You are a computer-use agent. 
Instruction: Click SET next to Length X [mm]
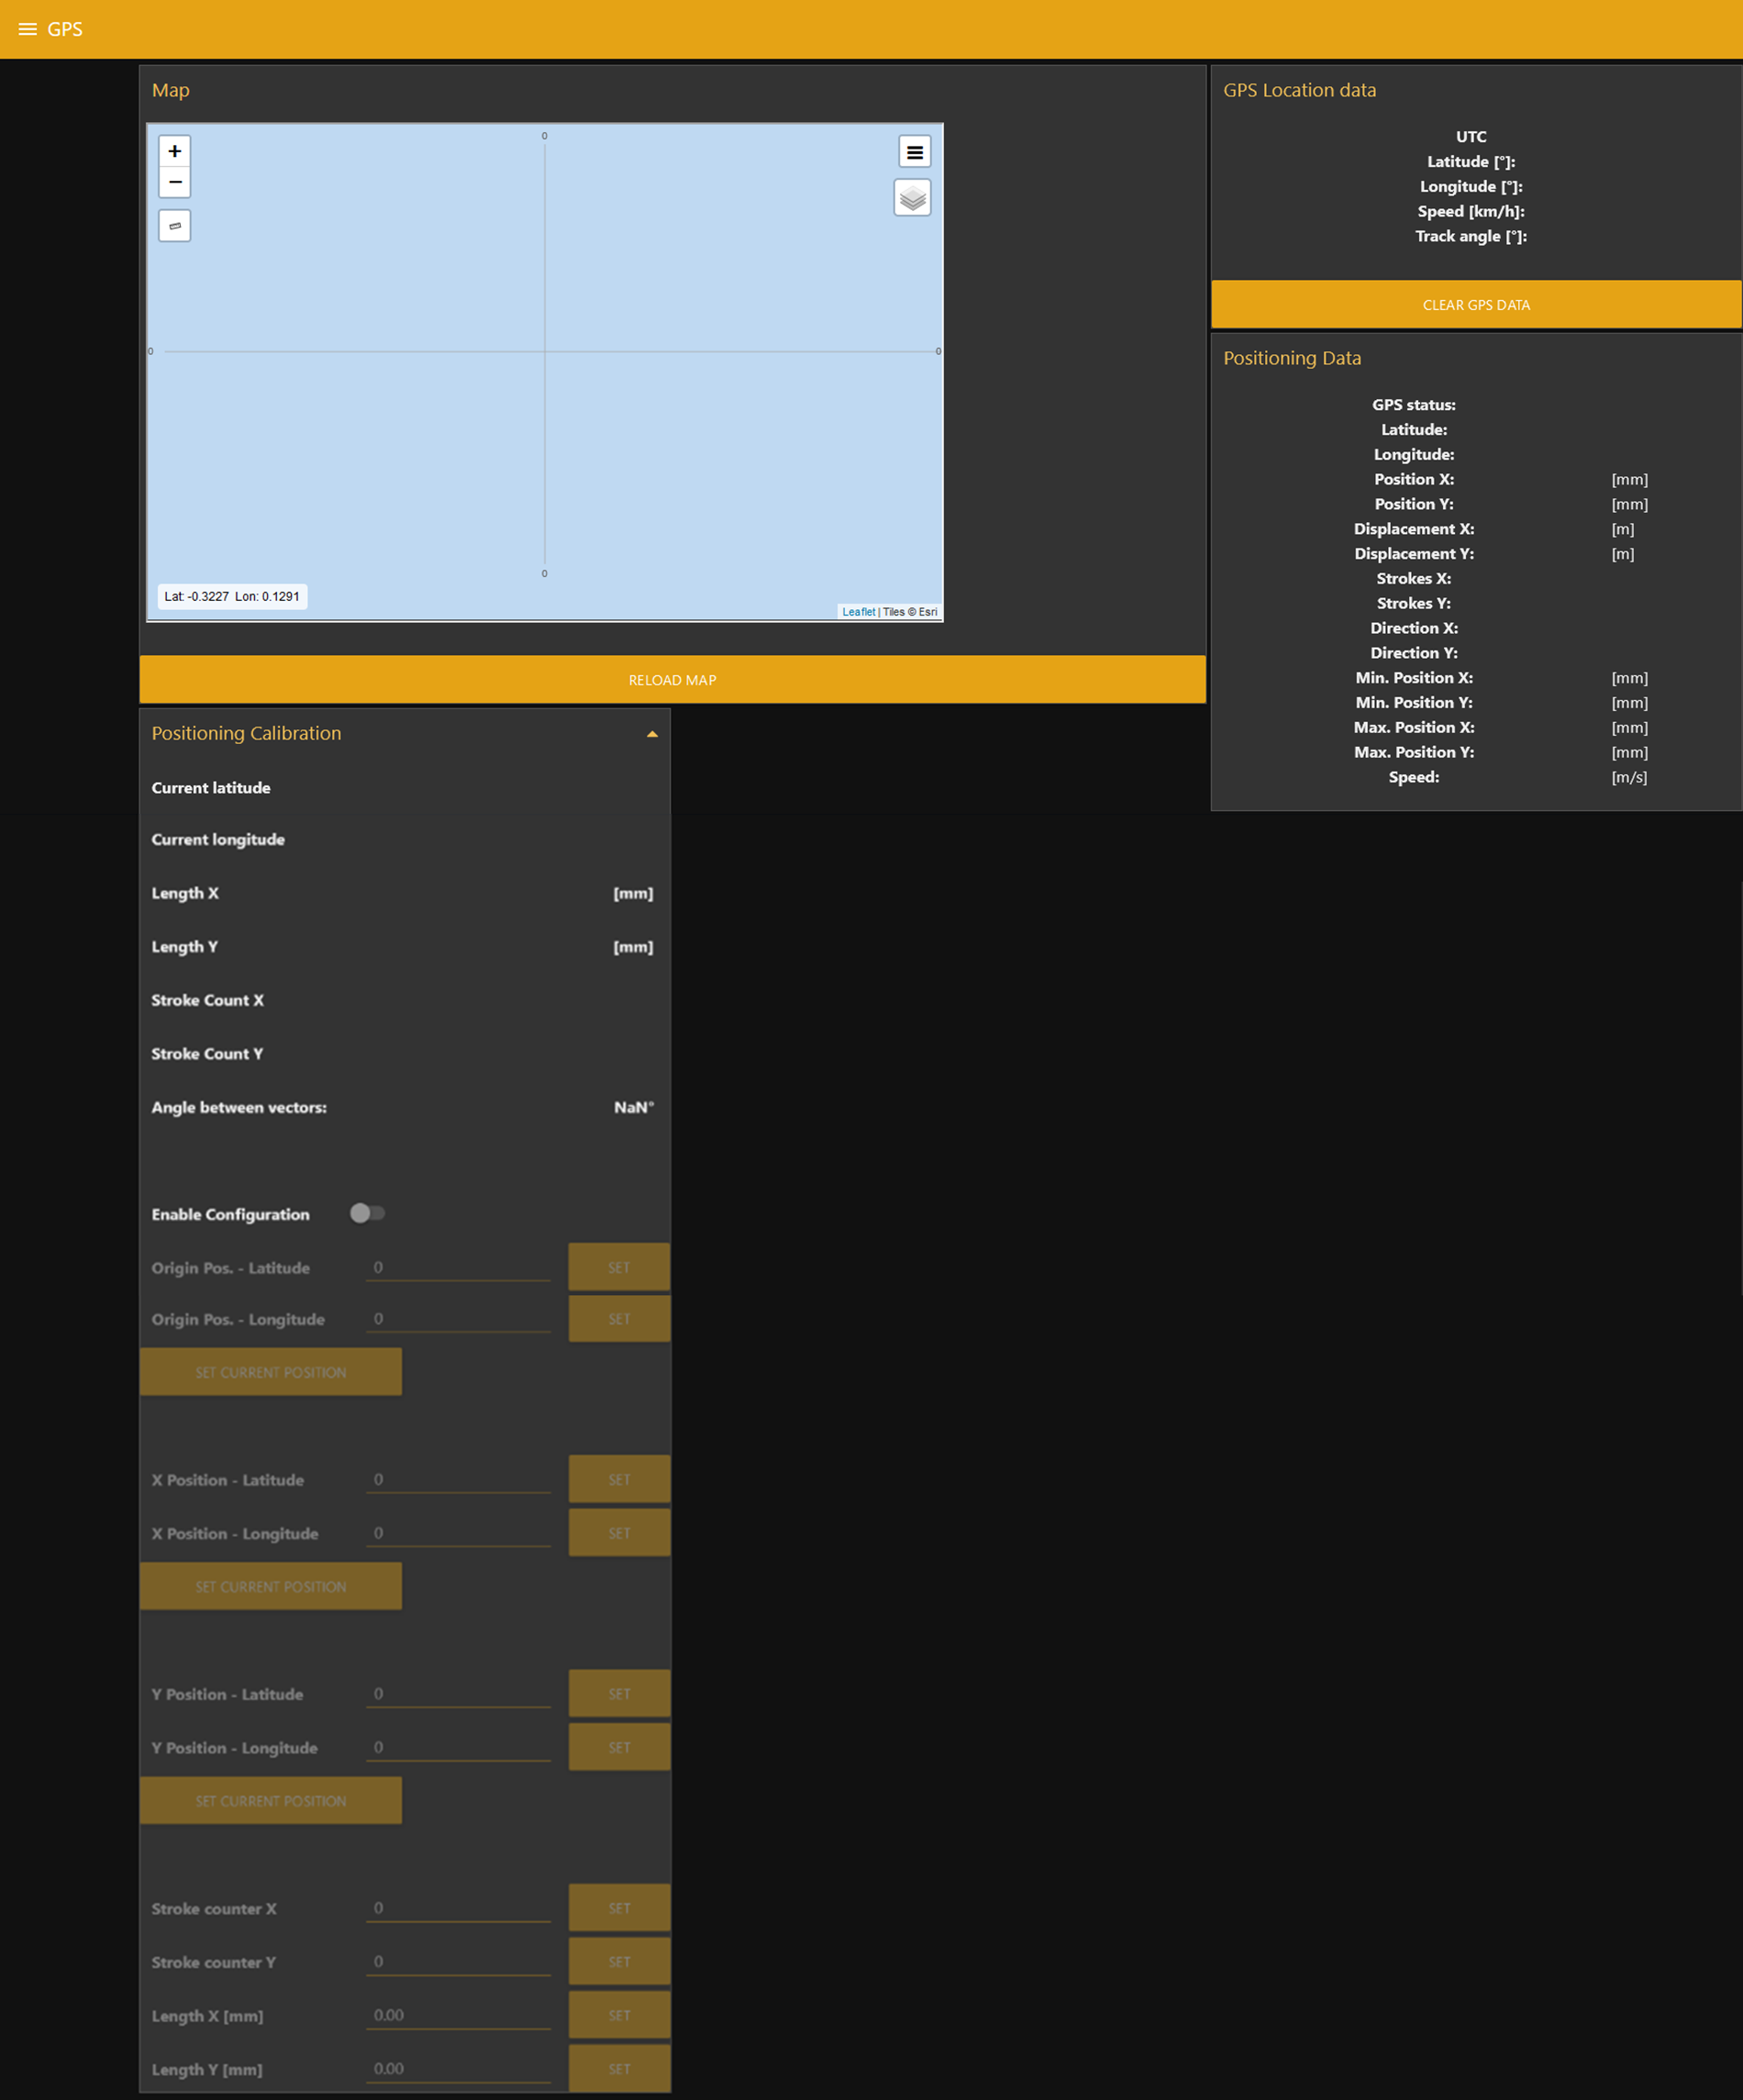pos(619,2015)
